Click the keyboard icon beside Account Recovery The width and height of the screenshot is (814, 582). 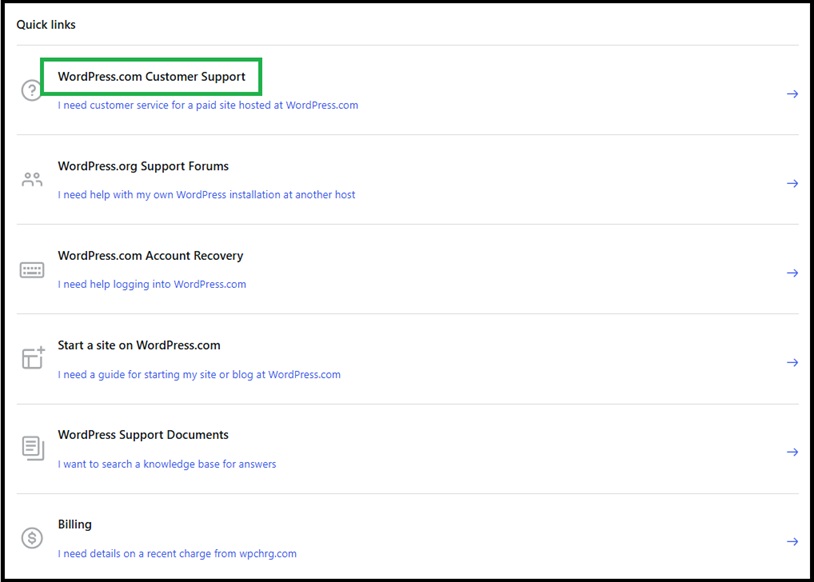click(32, 270)
